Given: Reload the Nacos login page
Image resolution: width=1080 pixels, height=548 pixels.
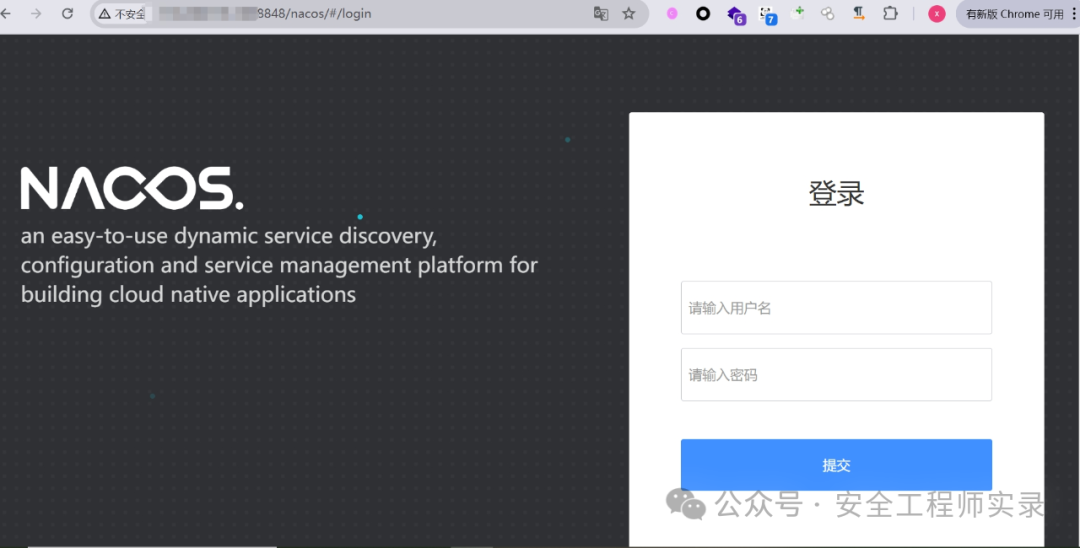Looking at the screenshot, I should tap(68, 14).
